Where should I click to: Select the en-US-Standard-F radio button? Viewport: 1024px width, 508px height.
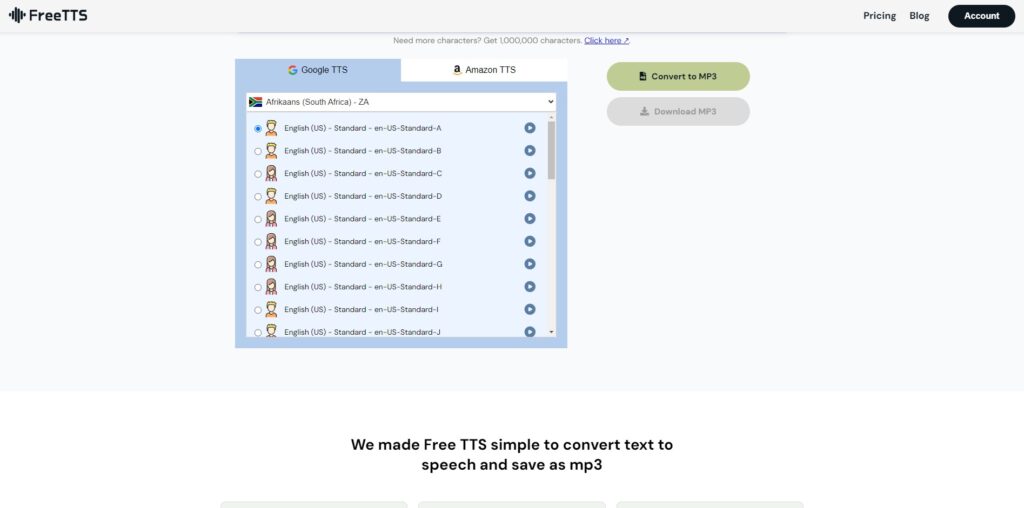pos(258,242)
